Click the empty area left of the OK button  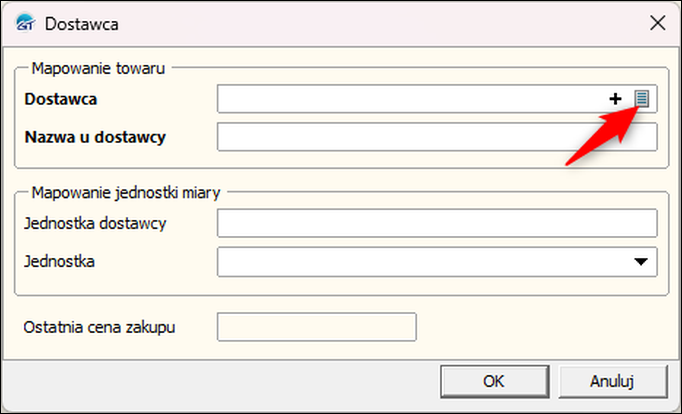[220, 381]
